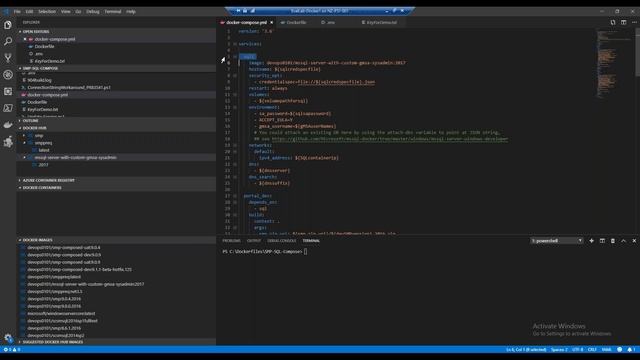Open the Terminal menu
The width and height of the screenshot is (640, 360).
pyautogui.click(x=113, y=11)
